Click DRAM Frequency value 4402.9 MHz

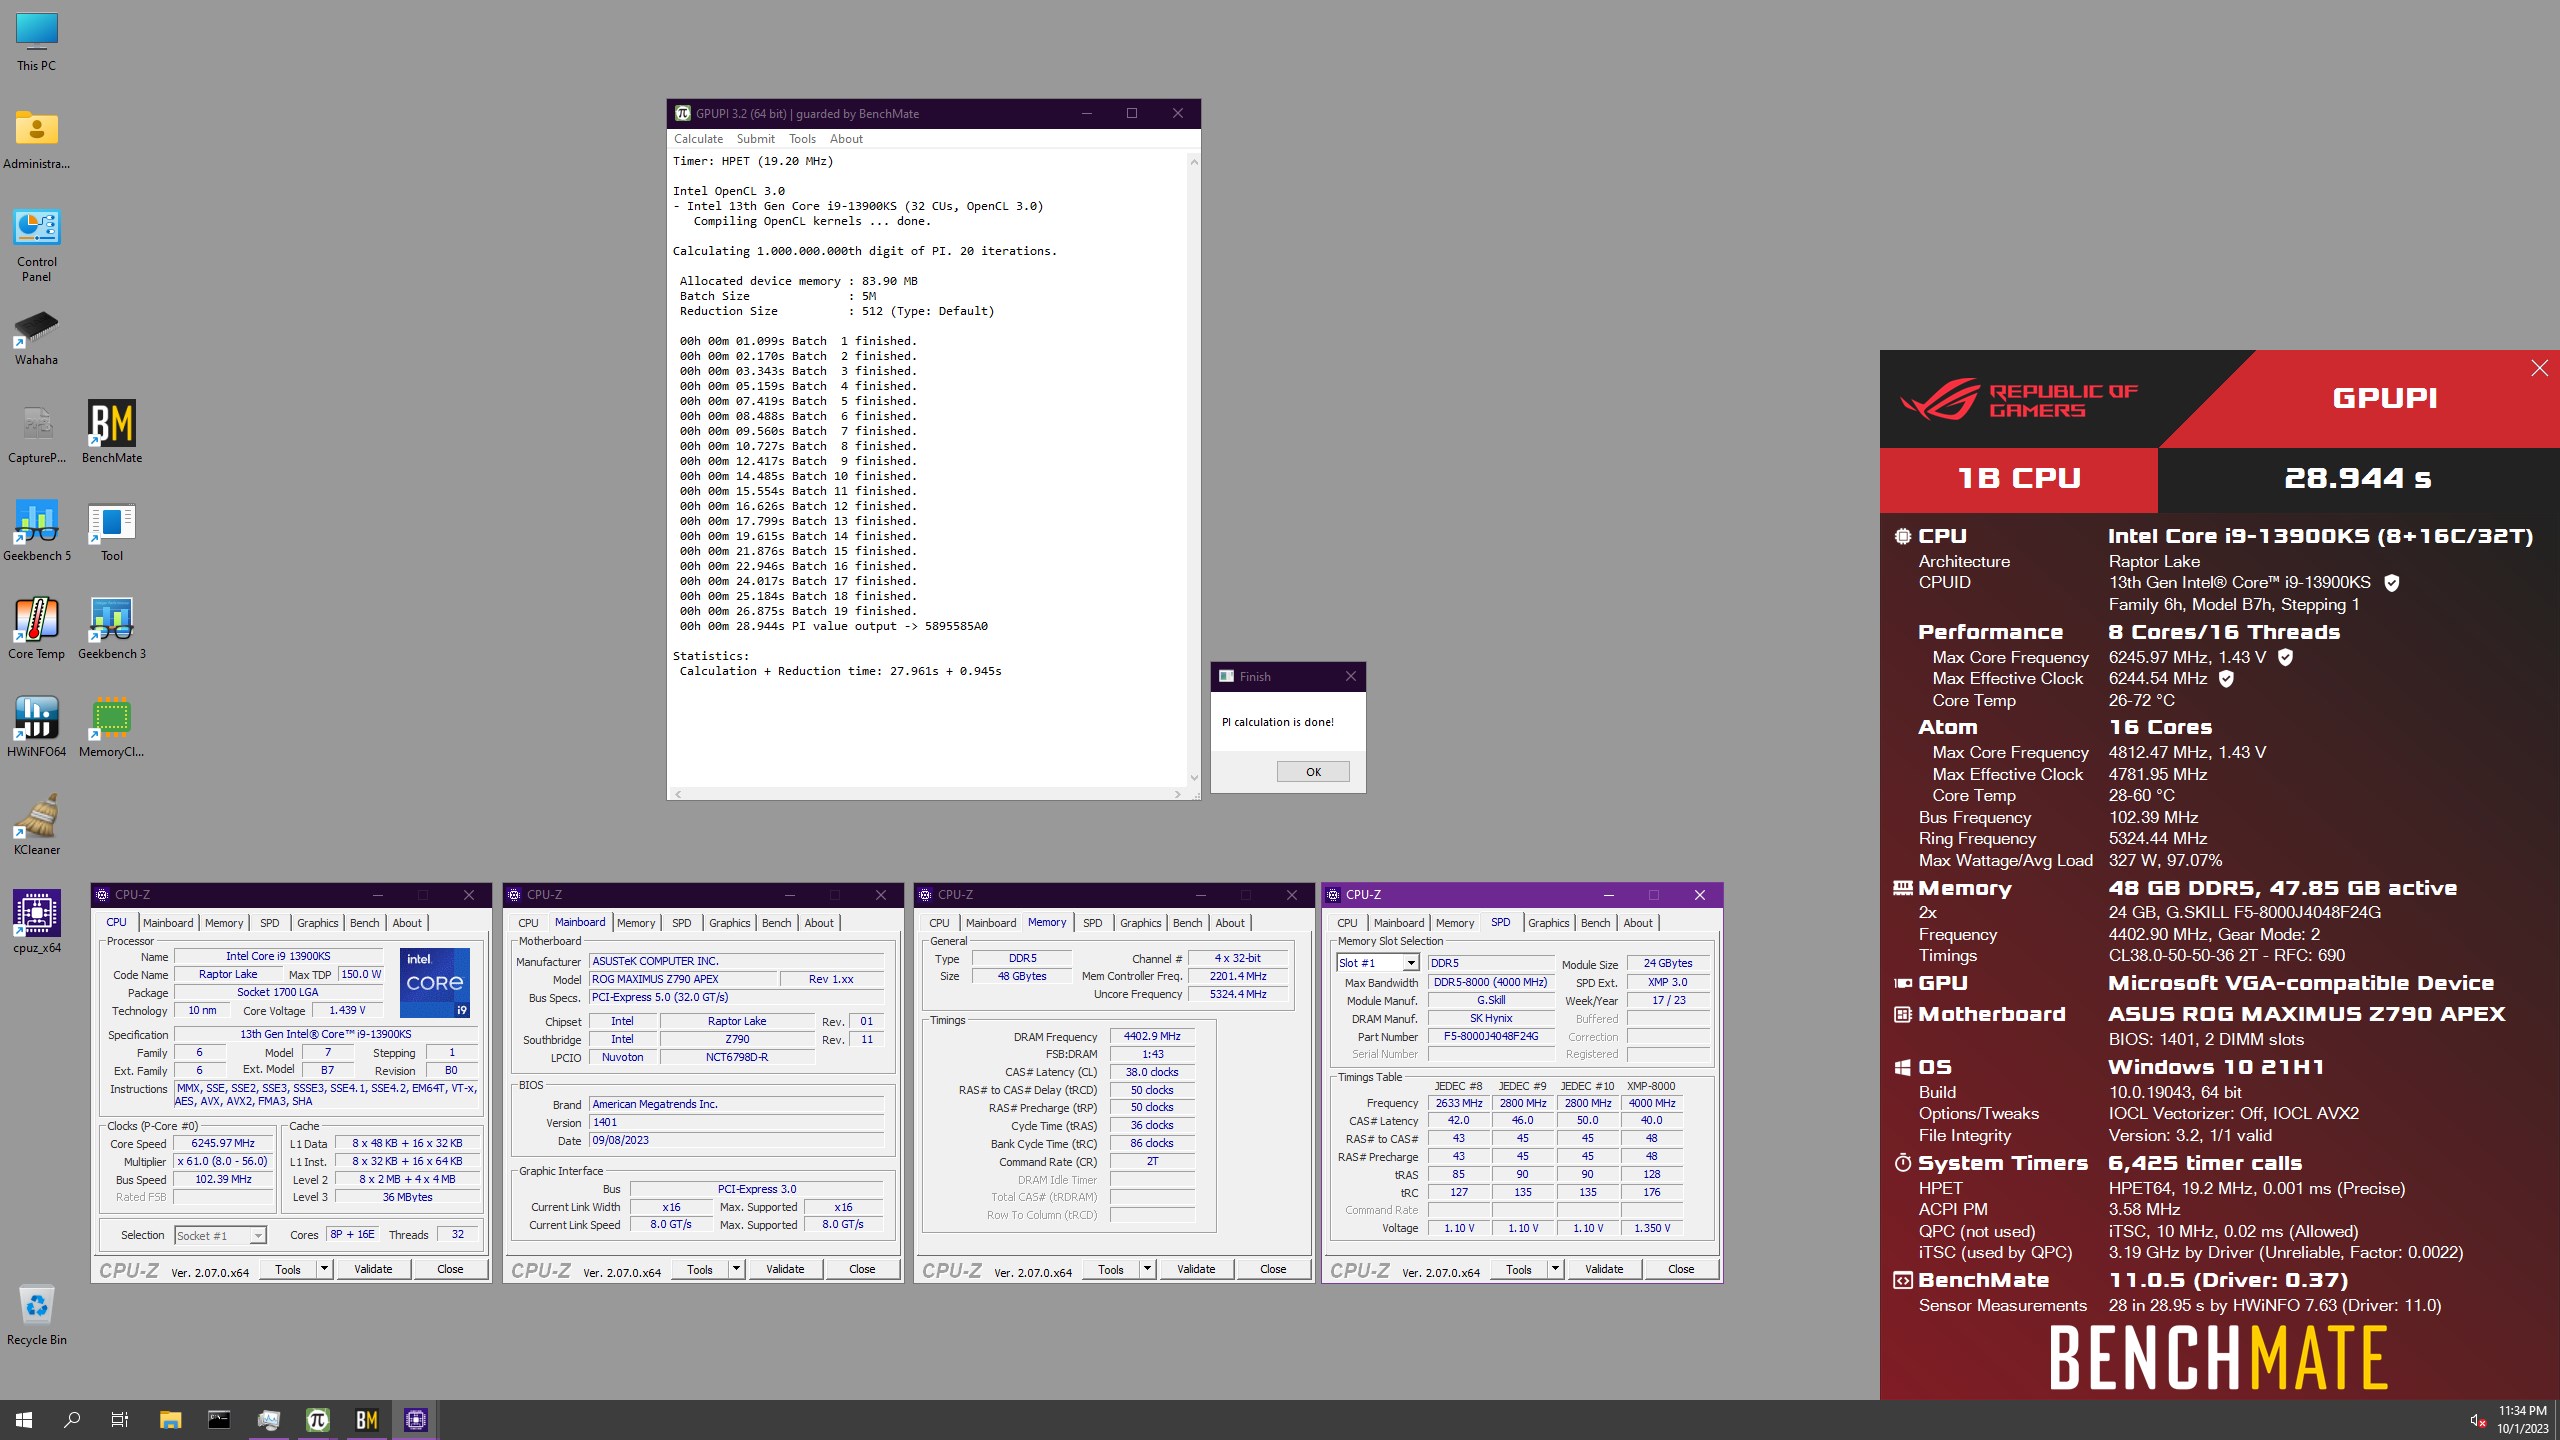coord(1152,1036)
